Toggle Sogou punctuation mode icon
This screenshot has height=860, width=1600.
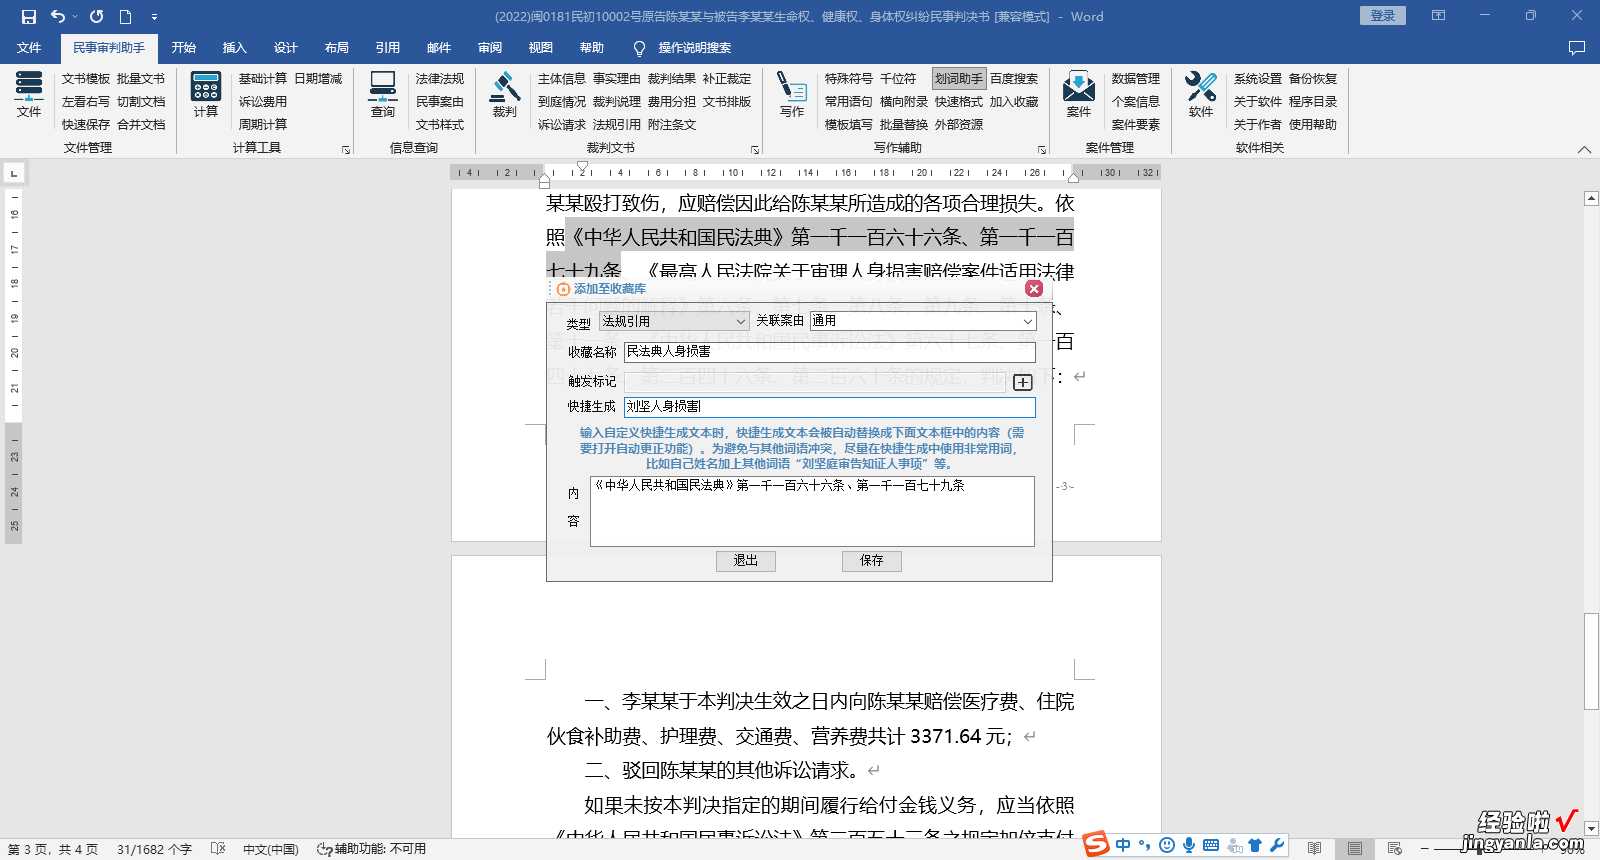click(x=1145, y=845)
